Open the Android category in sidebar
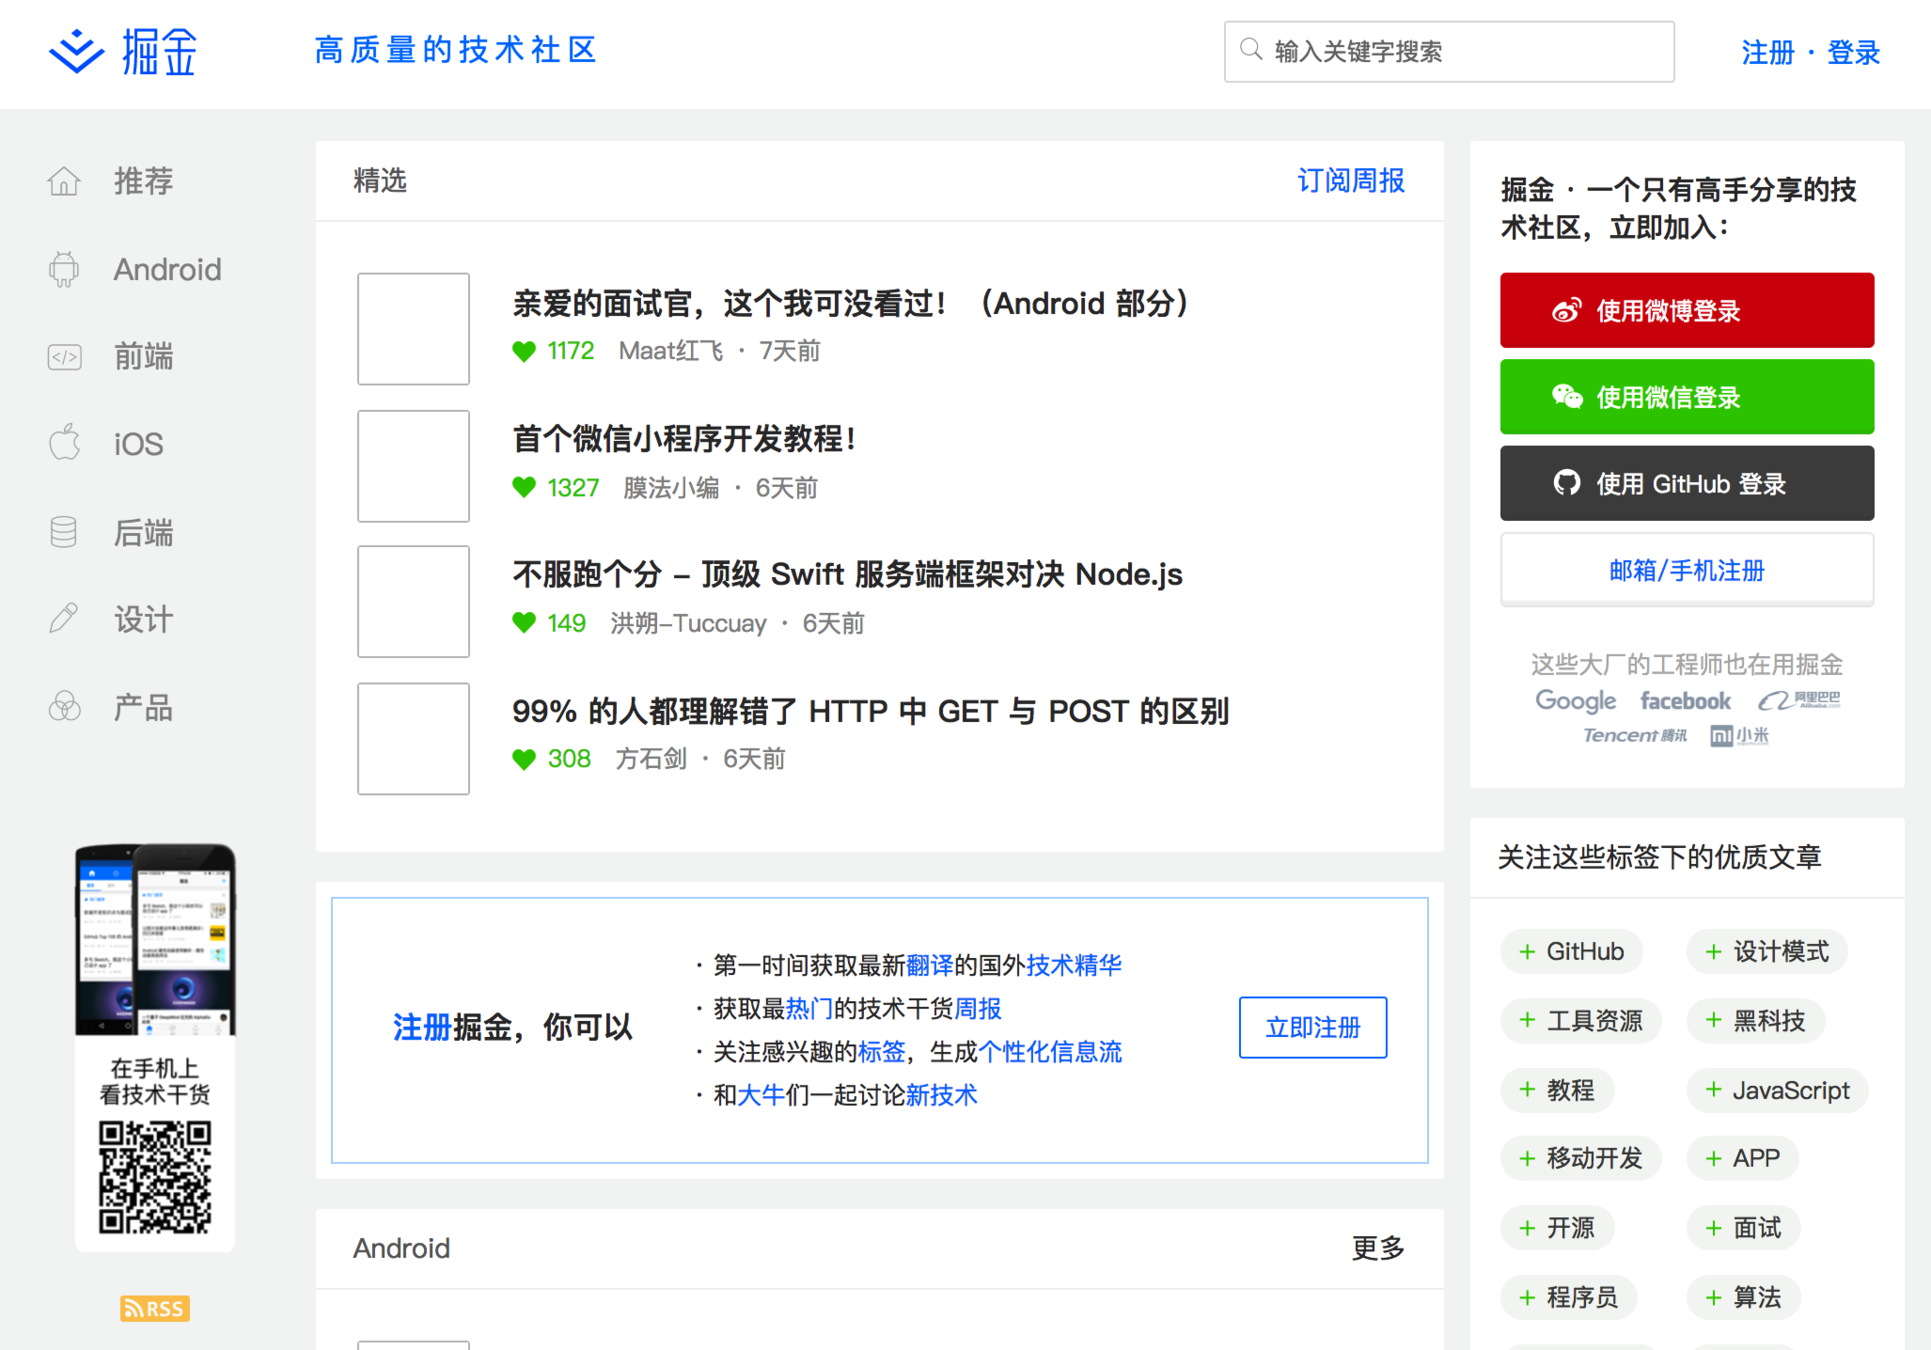The image size is (1931, 1350). (166, 269)
